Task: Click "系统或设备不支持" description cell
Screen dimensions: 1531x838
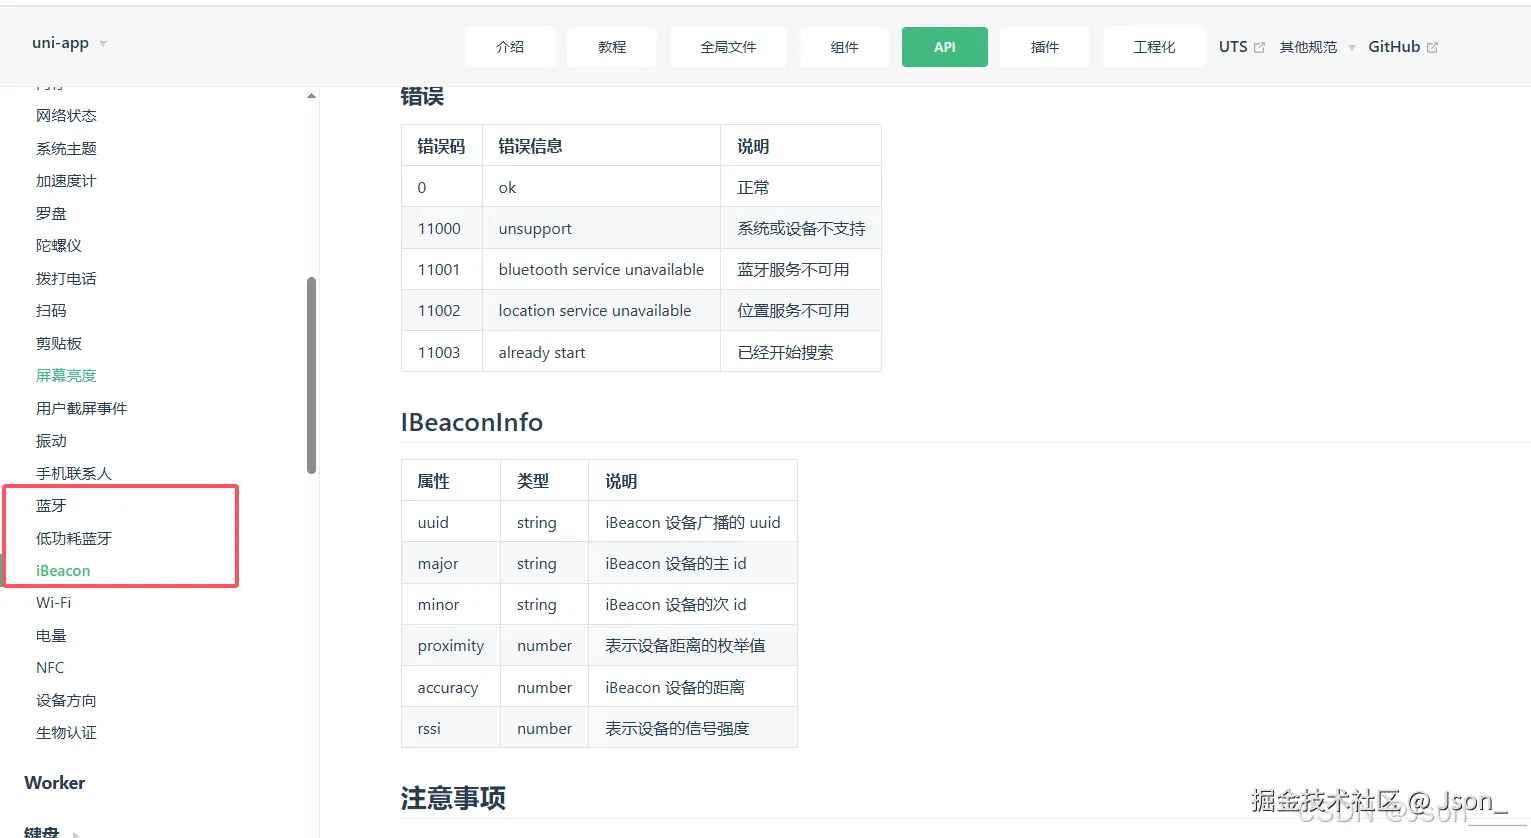Action: (x=801, y=228)
